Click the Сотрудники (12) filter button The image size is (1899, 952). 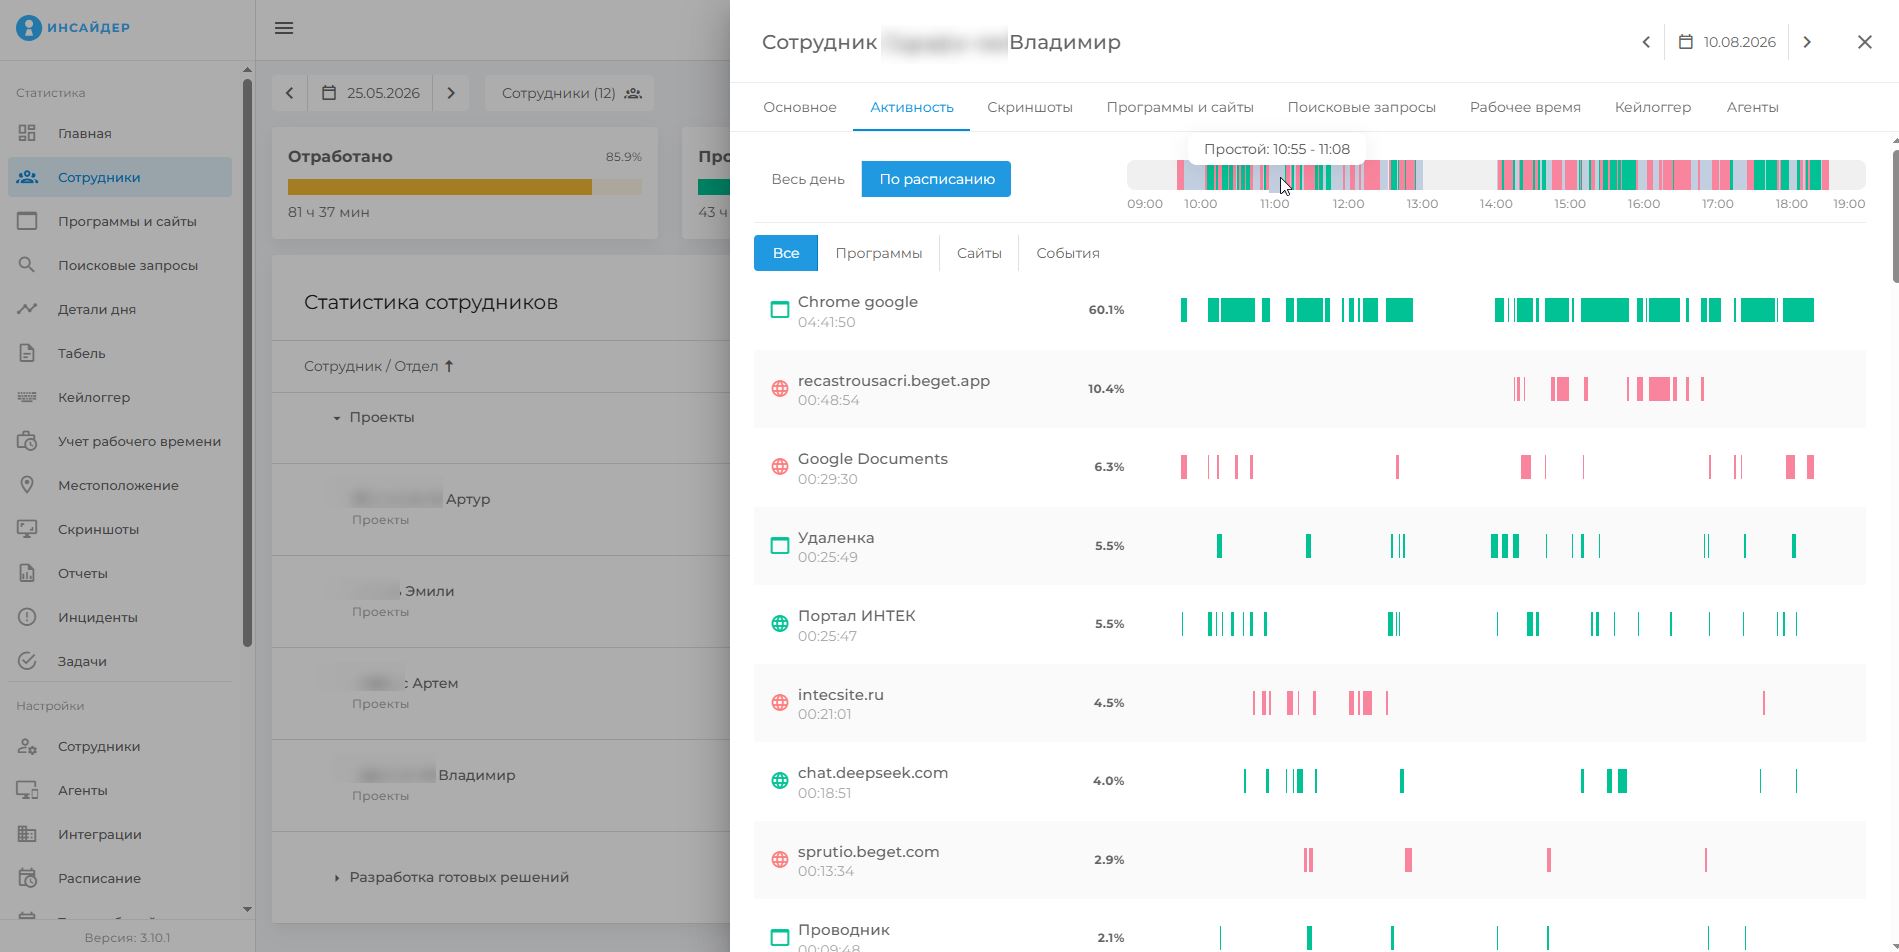click(x=570, y=93)
